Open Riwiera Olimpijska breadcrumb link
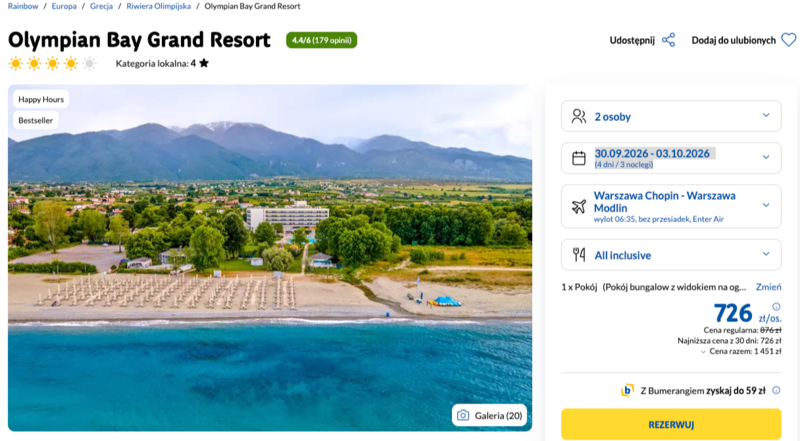 click(159, 6)
